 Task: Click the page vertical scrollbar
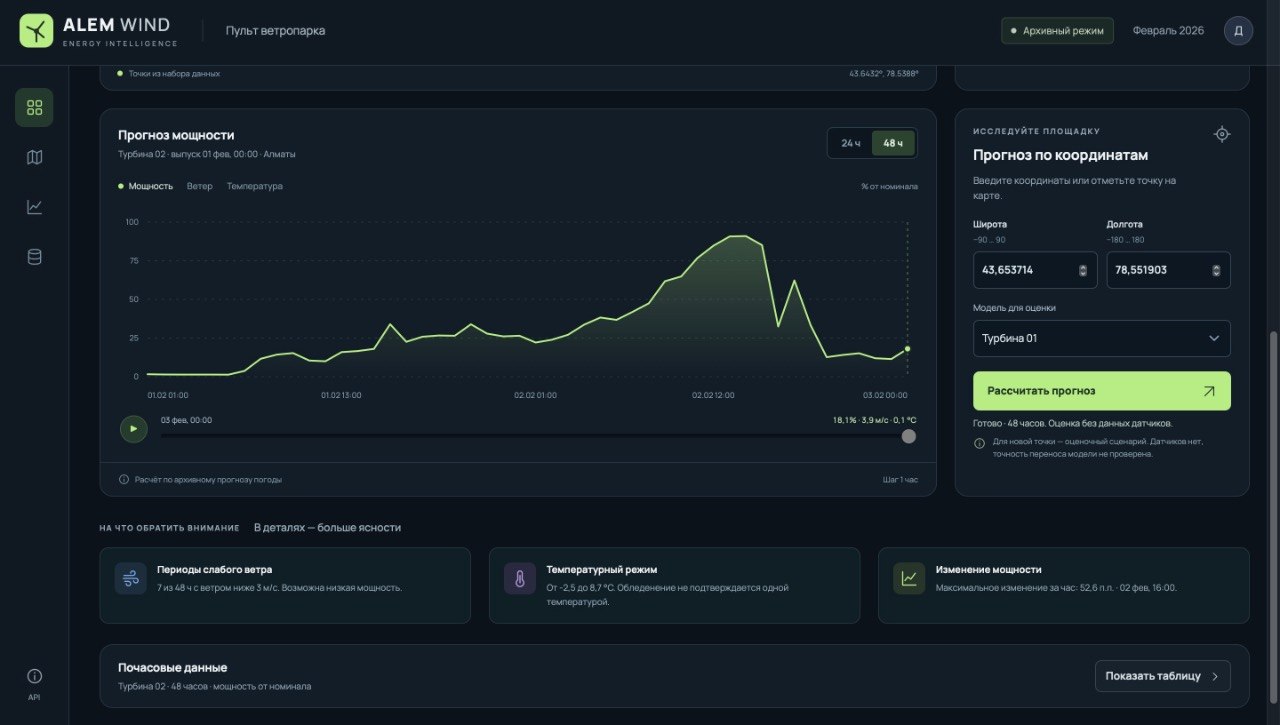[1273, 515]
